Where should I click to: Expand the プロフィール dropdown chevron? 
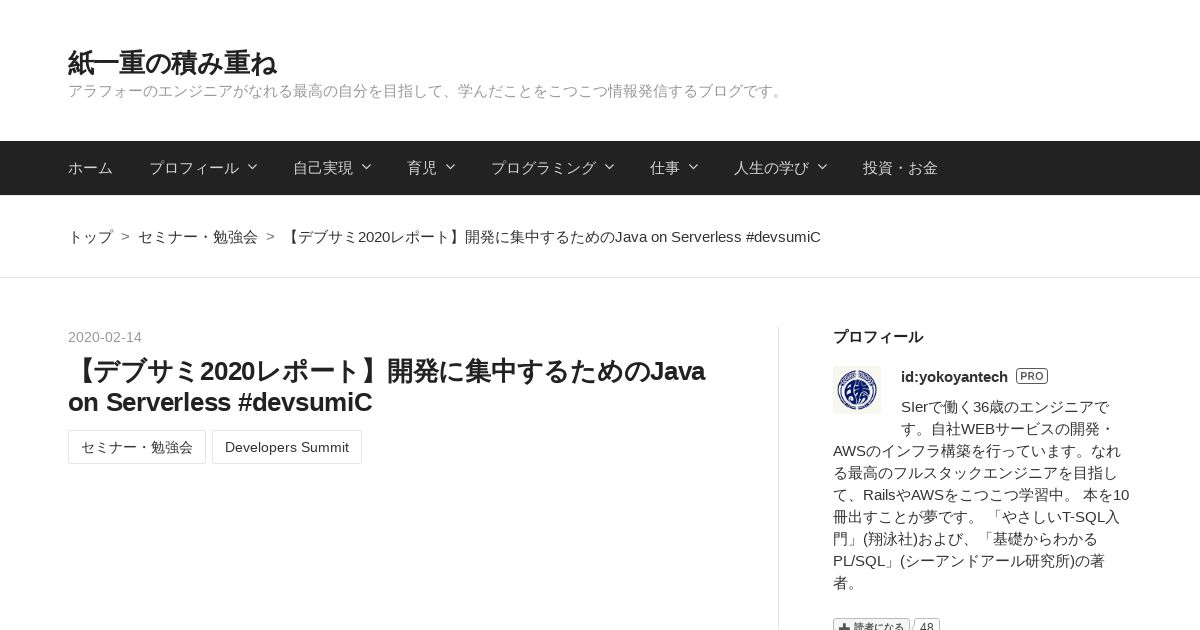click(x=252, y=167)
